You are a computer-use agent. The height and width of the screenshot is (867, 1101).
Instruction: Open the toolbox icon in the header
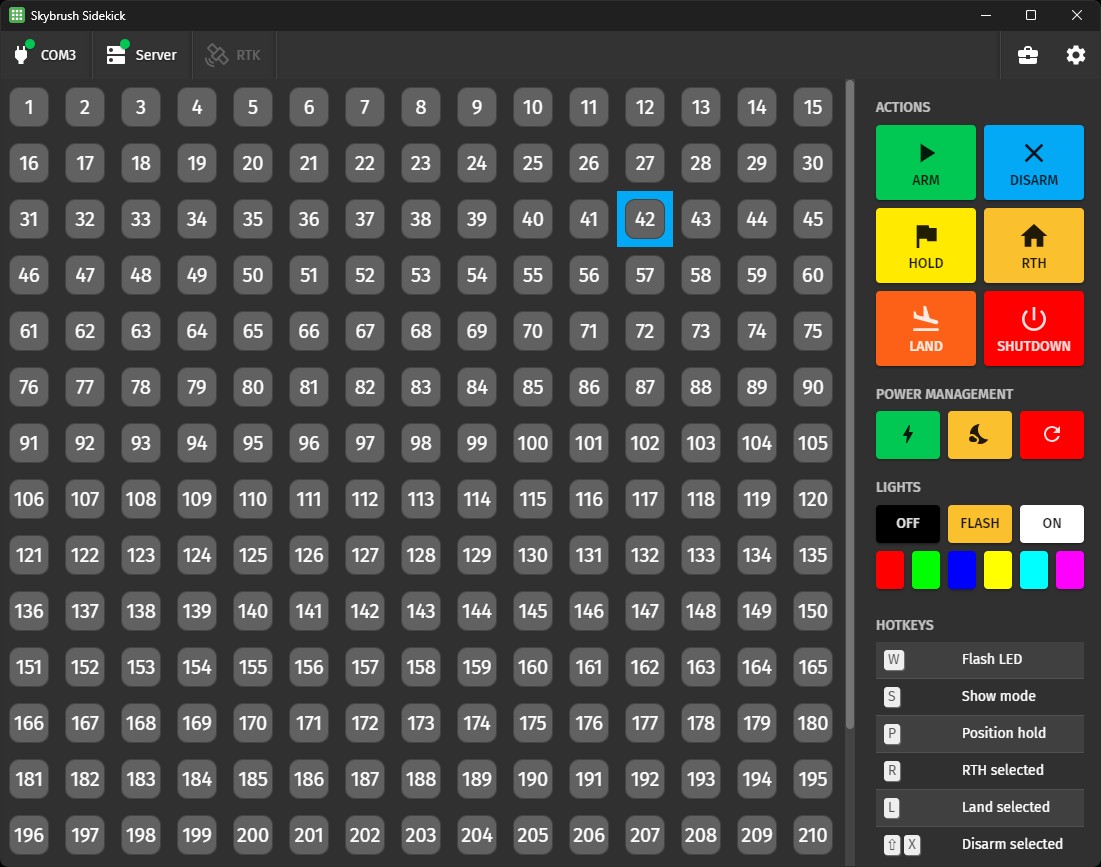[x=1027, y=55]
